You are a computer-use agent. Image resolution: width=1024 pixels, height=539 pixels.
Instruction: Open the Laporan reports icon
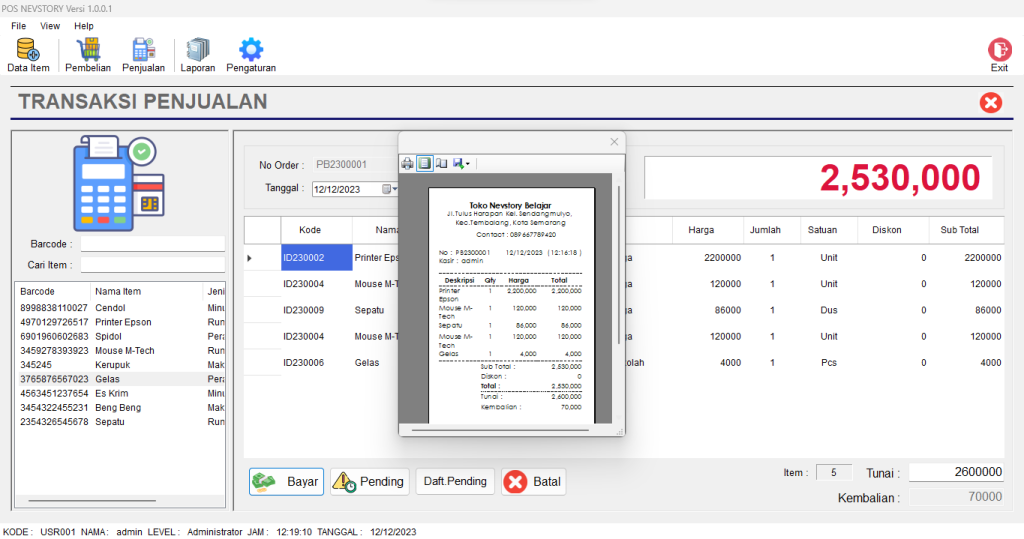coord(197,54)
